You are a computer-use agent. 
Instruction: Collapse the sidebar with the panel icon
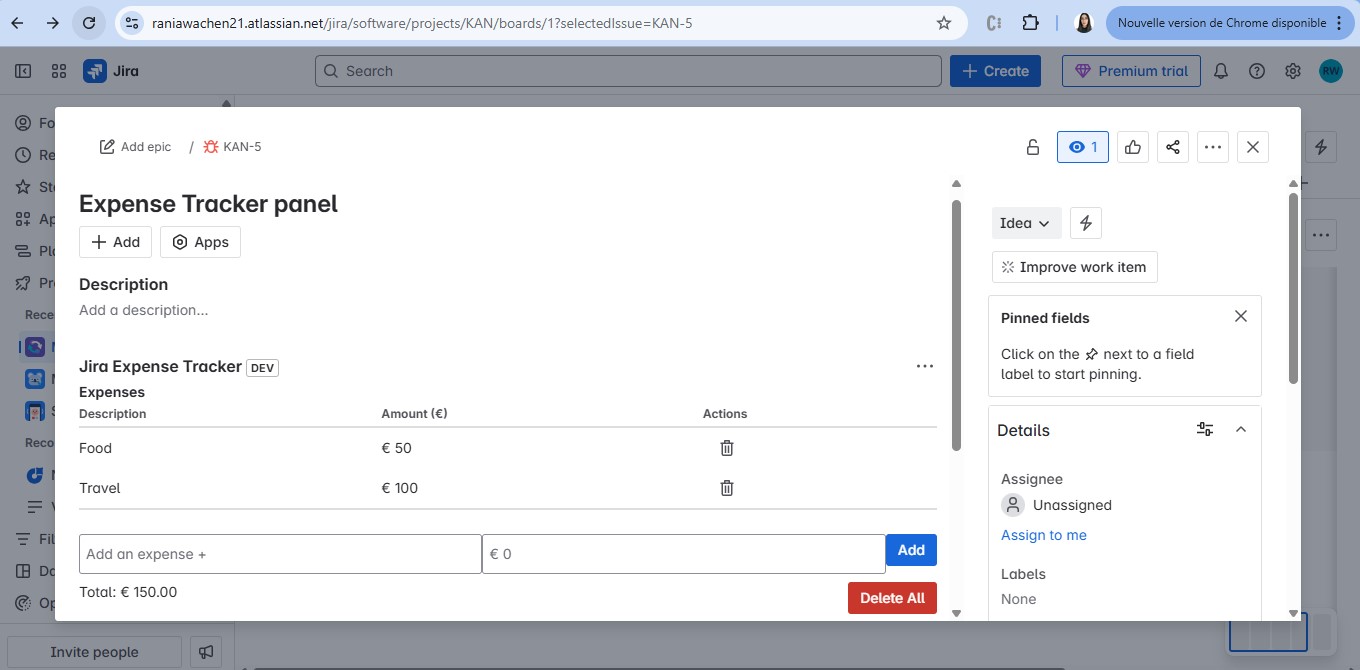[23, 71]
